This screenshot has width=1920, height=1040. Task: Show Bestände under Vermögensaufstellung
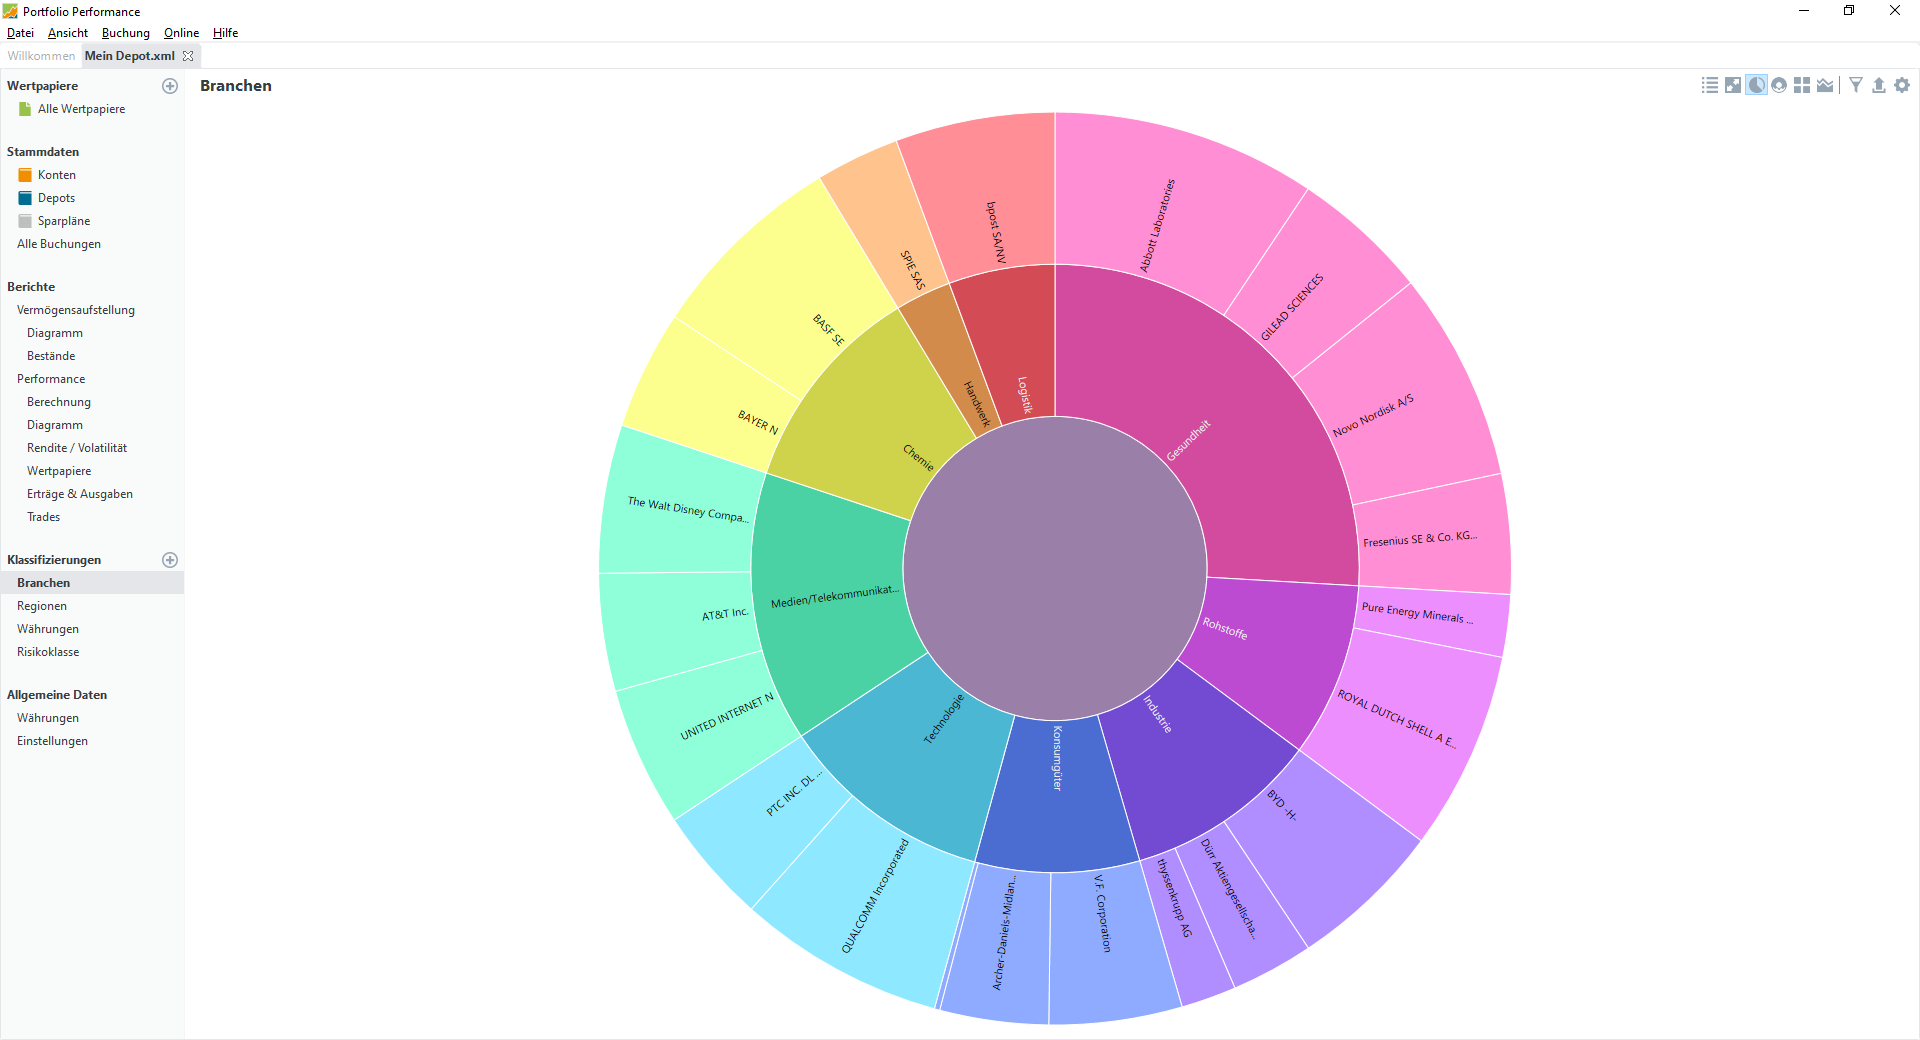click(x=51, y=356)
